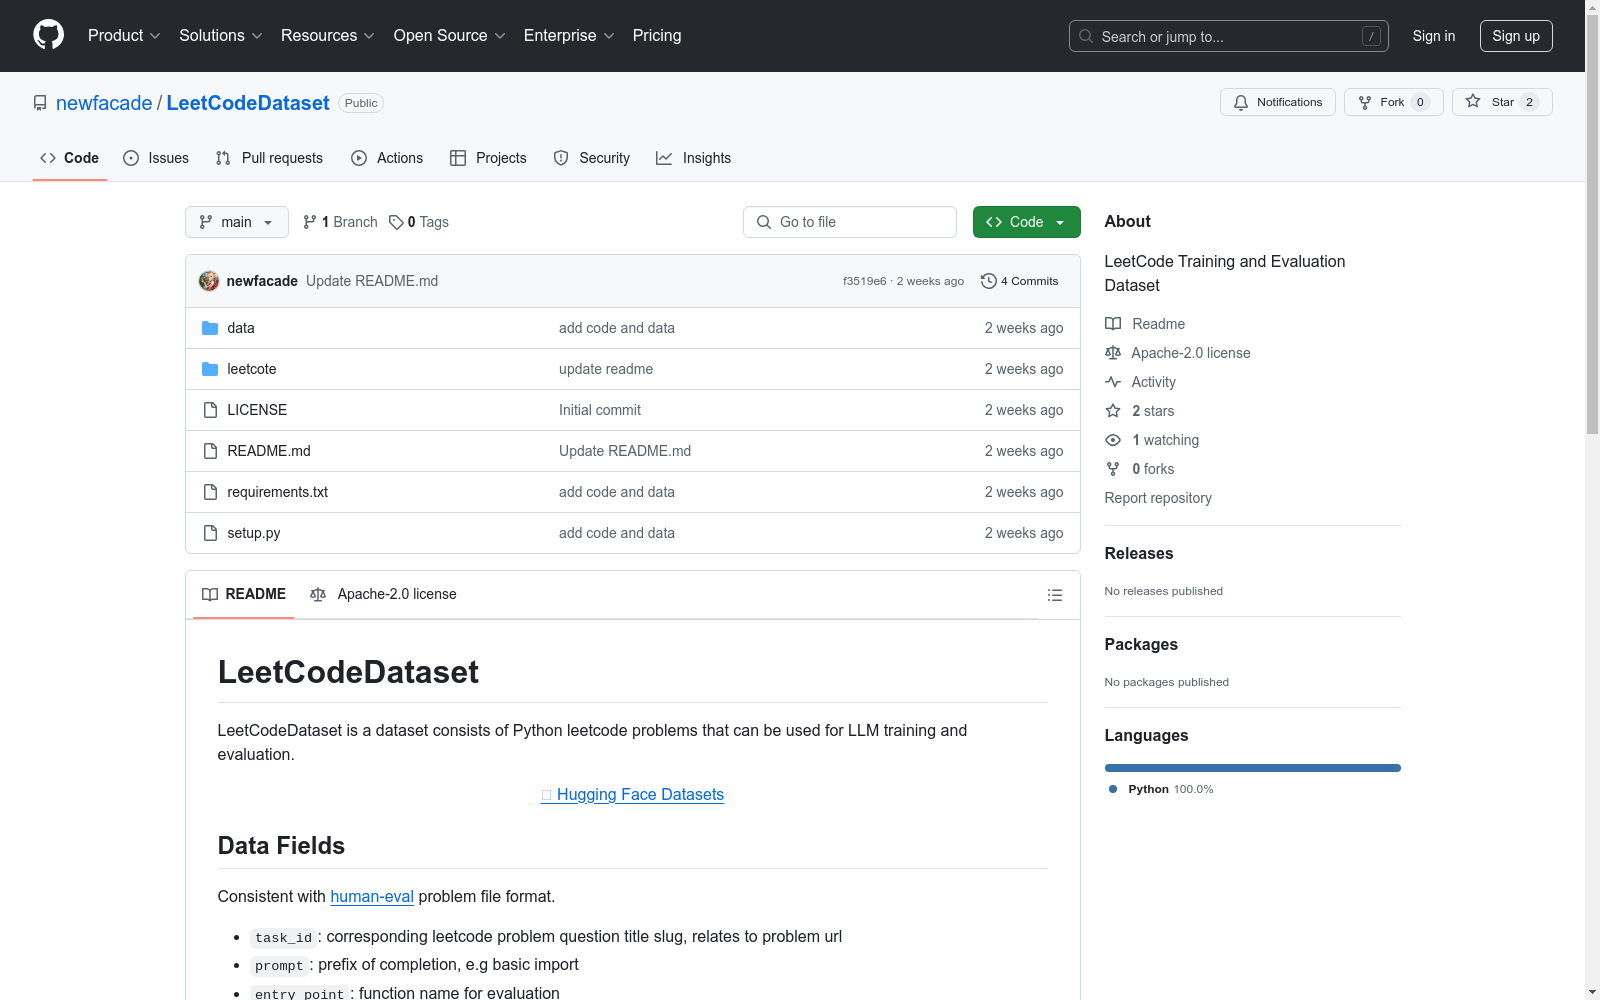Screen dimensions: 1600x1000
Task: Expand the Product menu
Action: click(124, 35)
